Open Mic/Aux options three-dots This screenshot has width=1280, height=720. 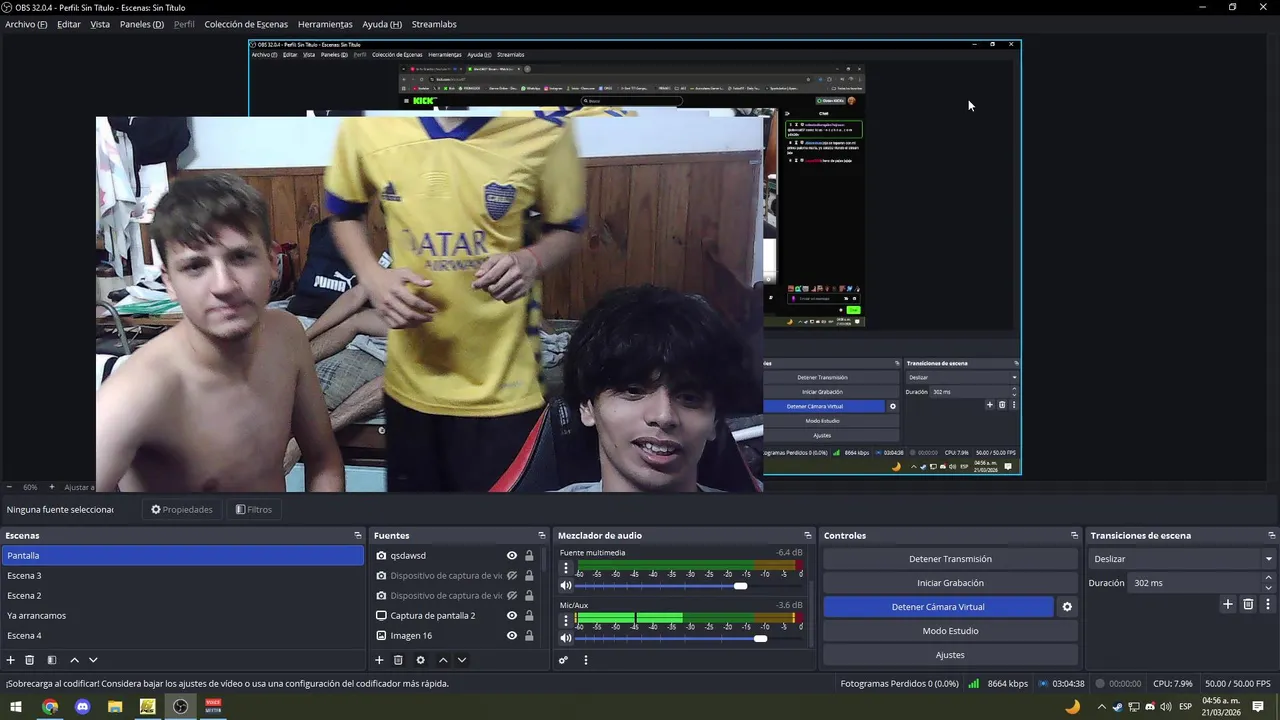[x=566, y=620]
